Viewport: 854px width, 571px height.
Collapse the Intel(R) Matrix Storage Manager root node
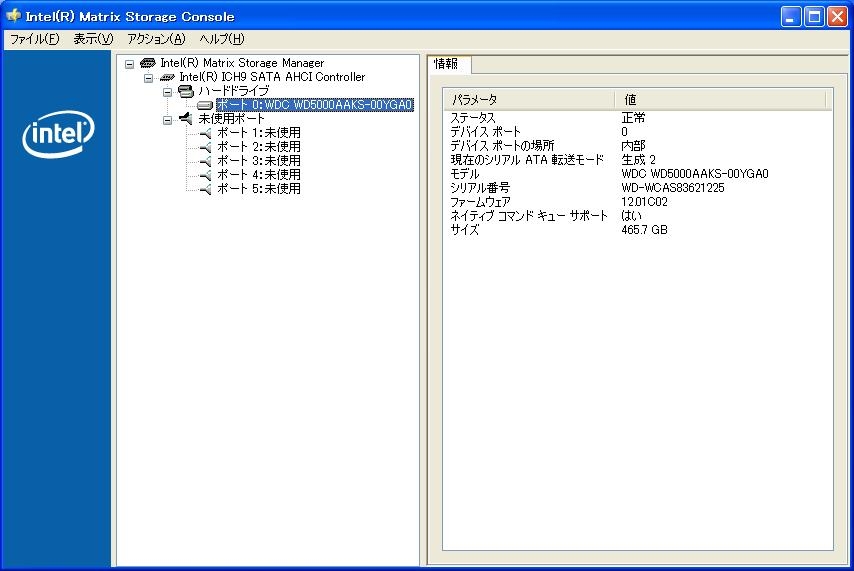click(130, 64)
